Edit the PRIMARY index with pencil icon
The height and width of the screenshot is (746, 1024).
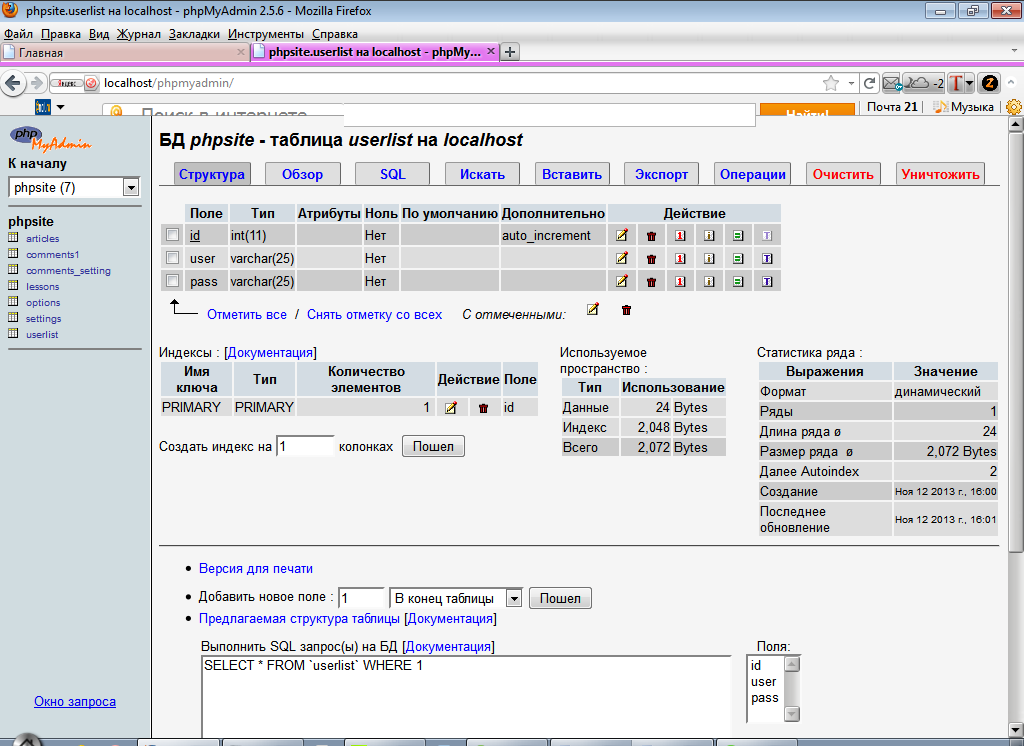(451, 408)
